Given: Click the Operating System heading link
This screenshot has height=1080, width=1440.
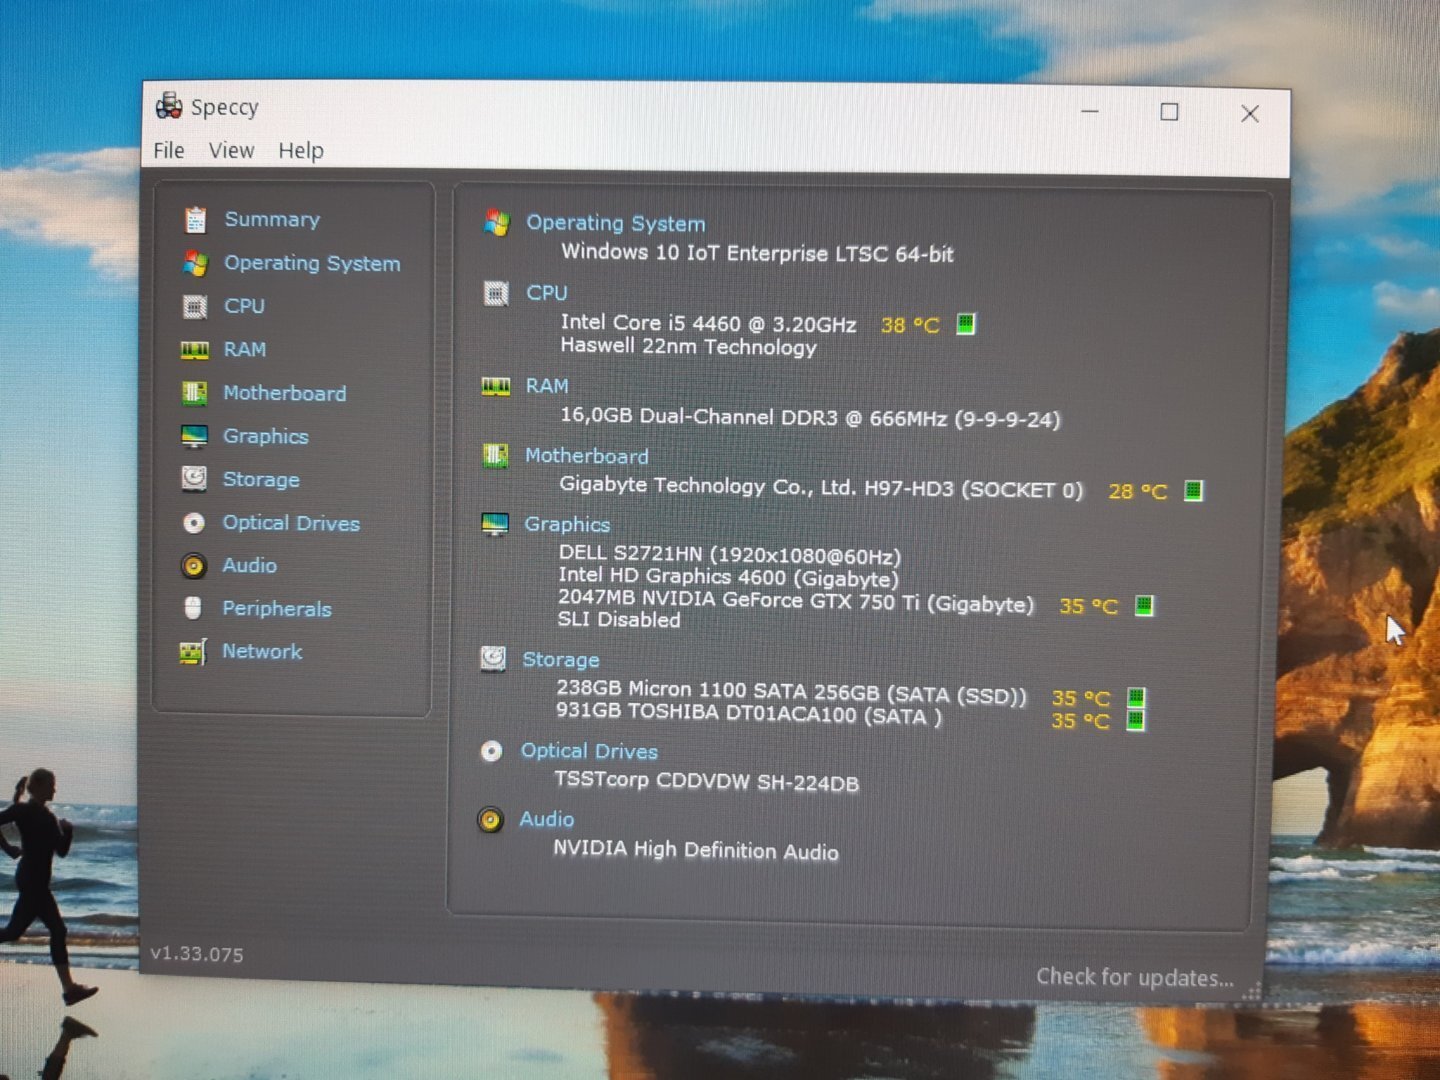Looking at the screenshot, I should (616, 223).
